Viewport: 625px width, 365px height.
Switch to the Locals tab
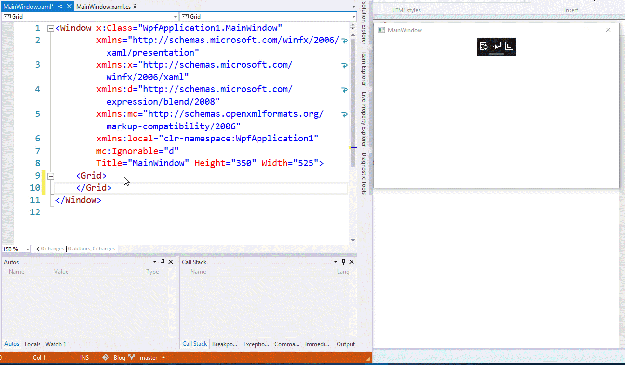[x=32, y=344]
